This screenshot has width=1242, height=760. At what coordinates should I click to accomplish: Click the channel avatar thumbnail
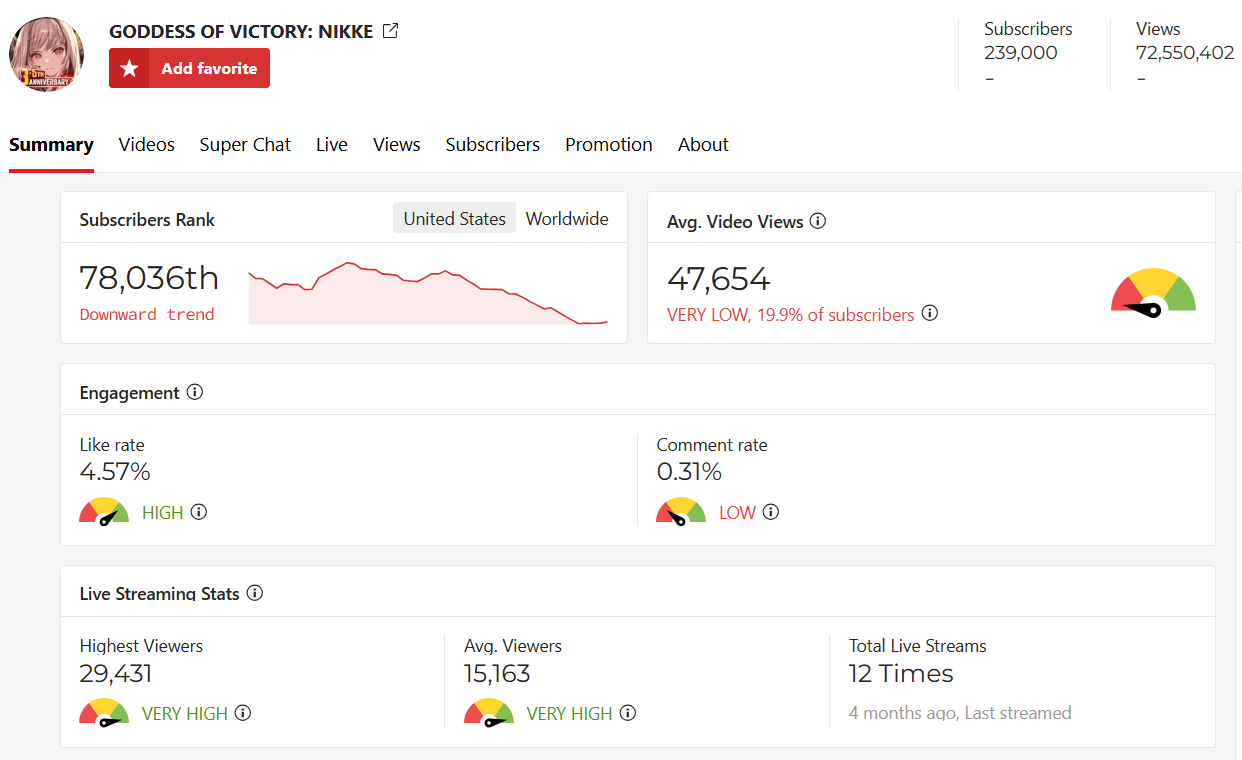coord(46,54)
